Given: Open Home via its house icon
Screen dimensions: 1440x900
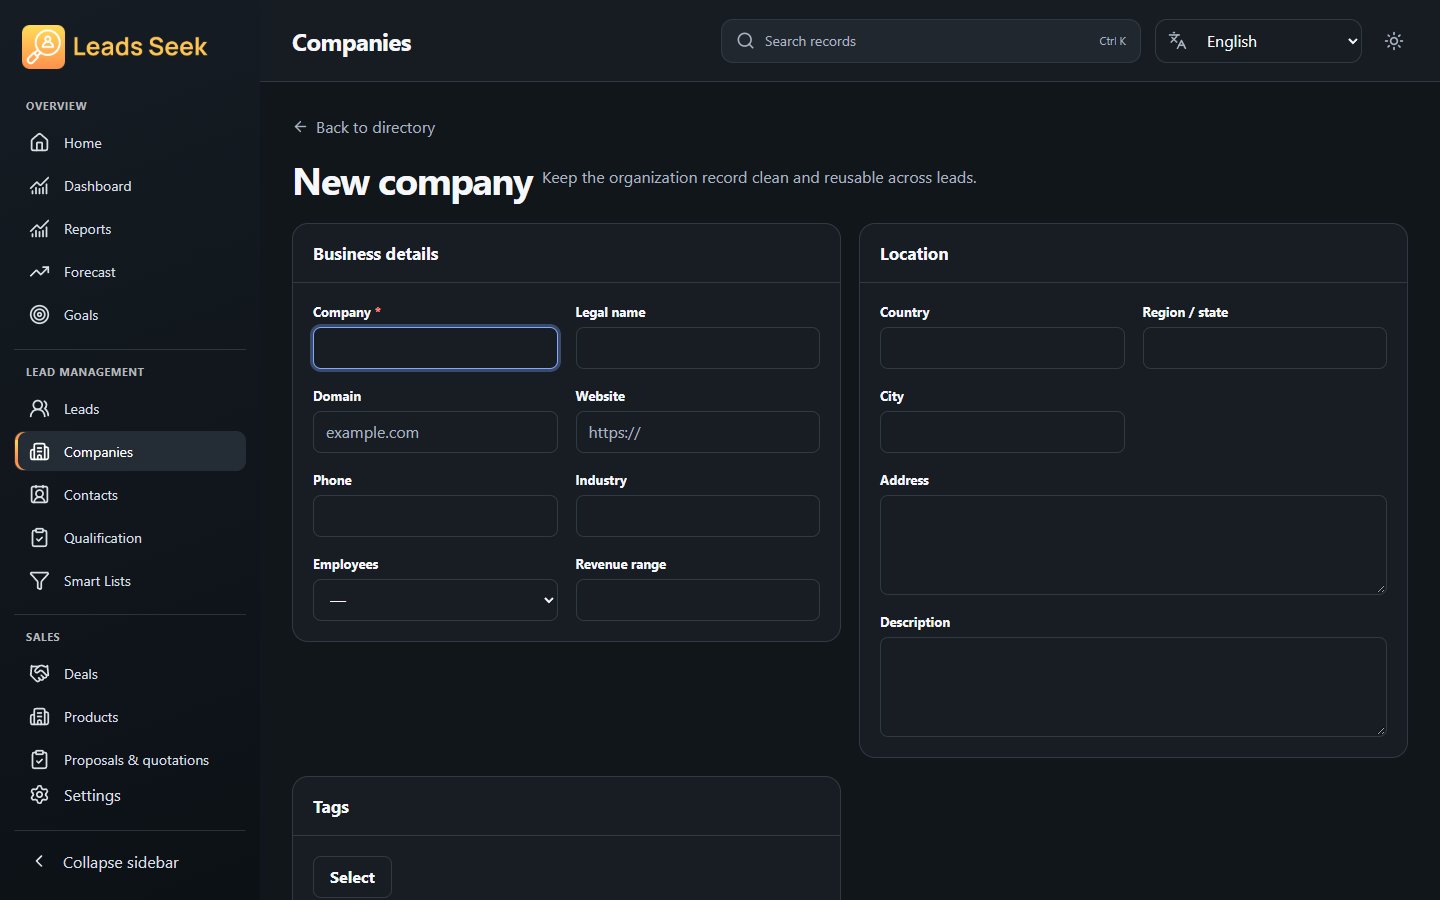Looking at the screenshot, I should [x=39, y=143].
